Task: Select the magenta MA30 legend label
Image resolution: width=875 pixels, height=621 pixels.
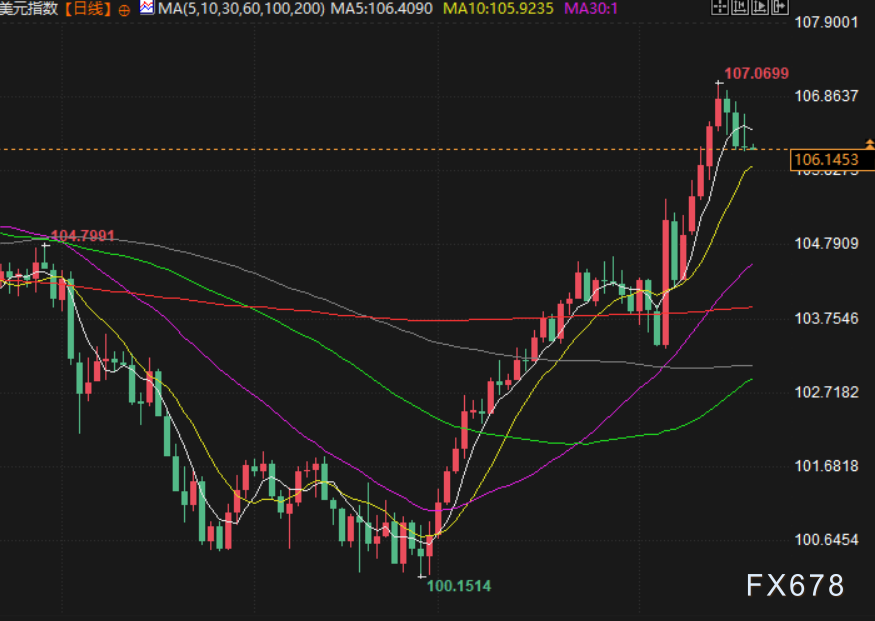Action: click(591, 9)
